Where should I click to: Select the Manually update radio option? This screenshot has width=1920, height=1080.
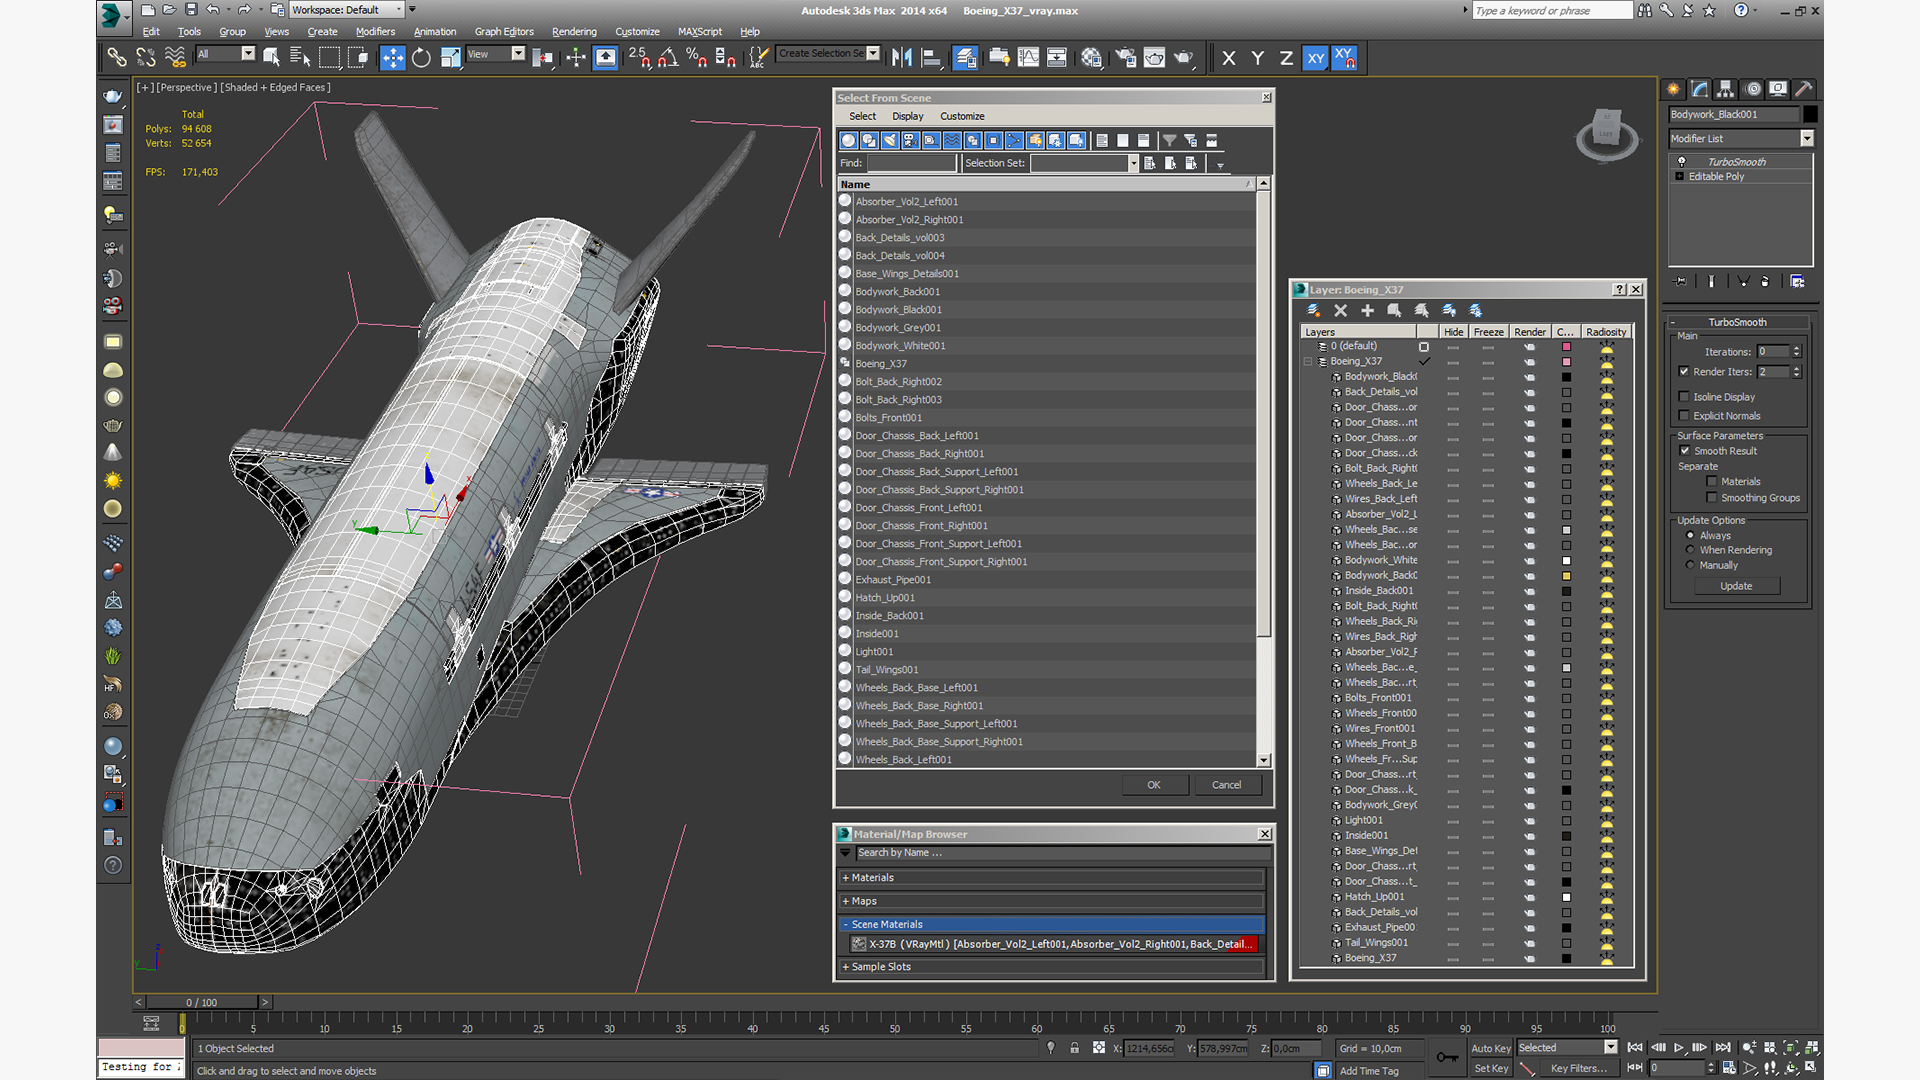pos(1691,565)
